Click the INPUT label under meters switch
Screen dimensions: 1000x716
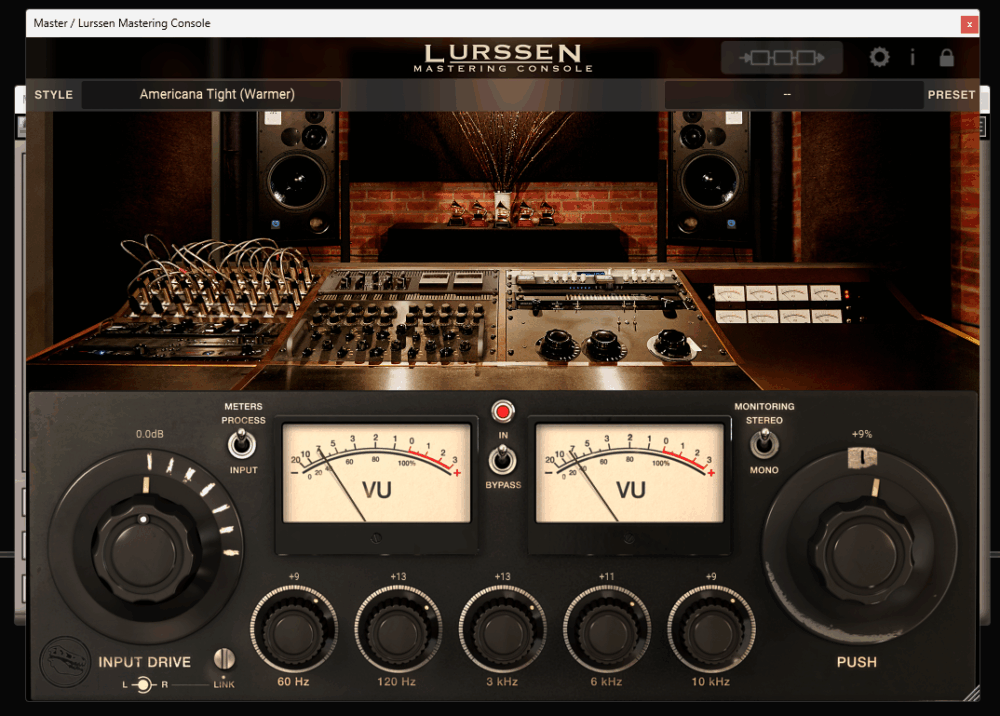(243, 470)
